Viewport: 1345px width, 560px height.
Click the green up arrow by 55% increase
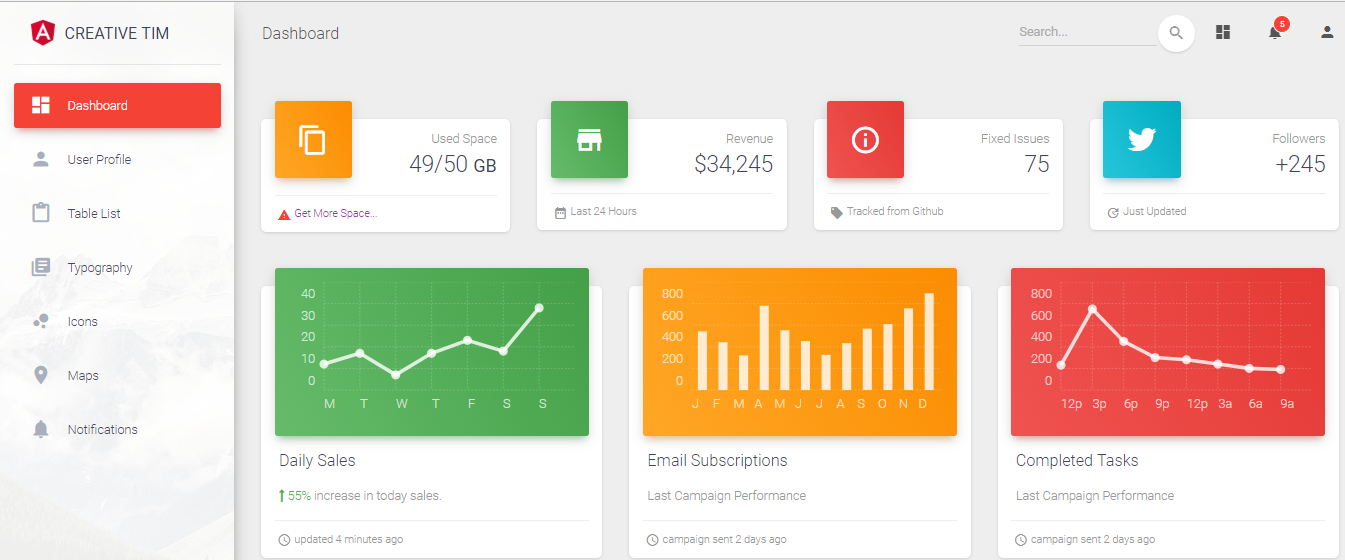(282, 496)
